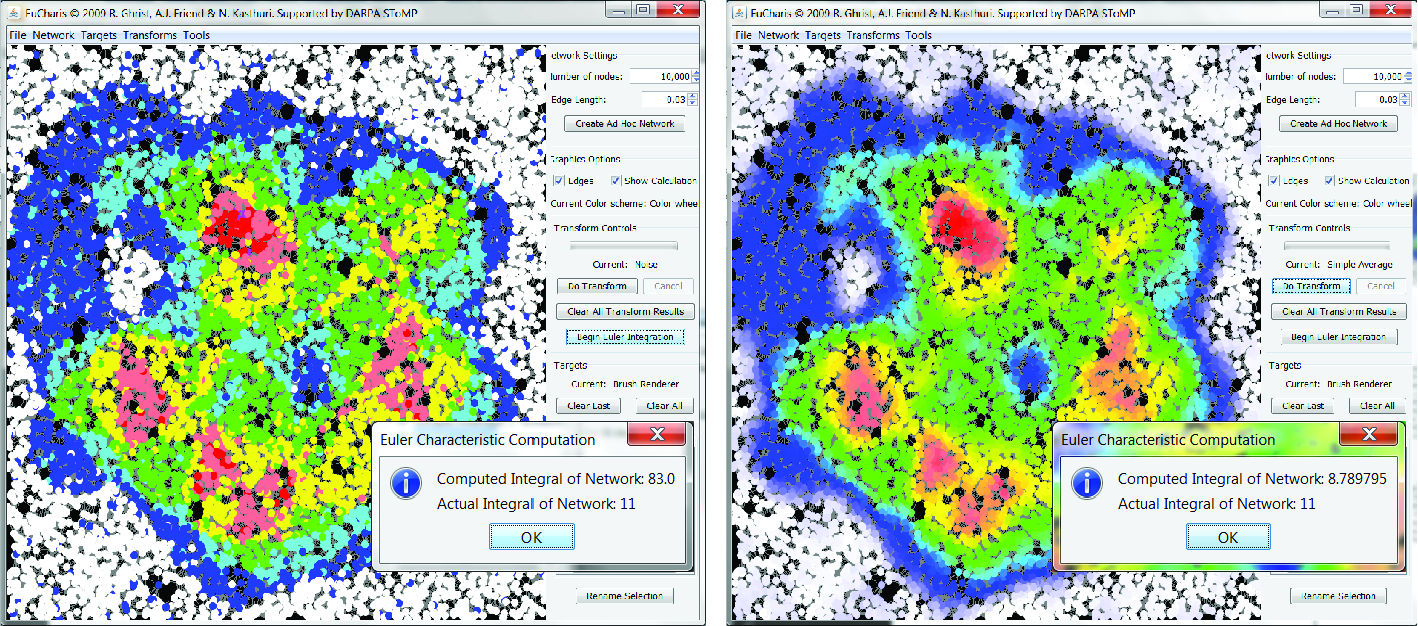The height and width of the screenshot is (626, 1418).
Task: Click Clear All Transform Results in right window
Action: point(1339,311)
